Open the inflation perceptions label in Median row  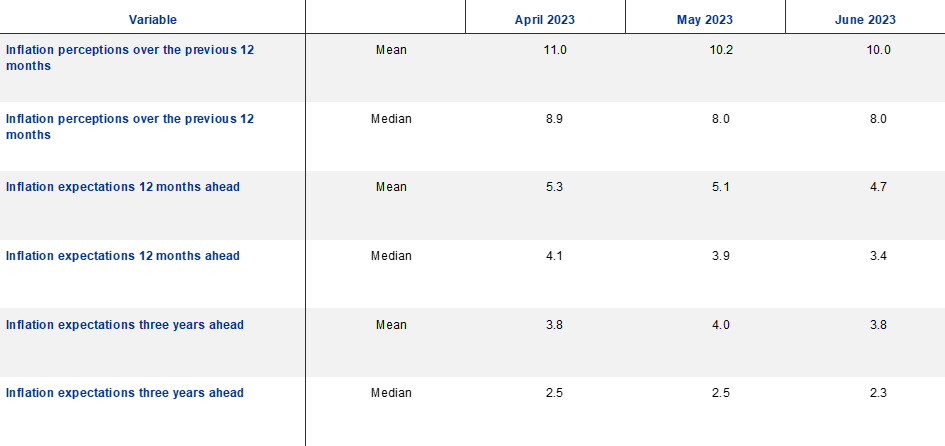click(130, 126)
